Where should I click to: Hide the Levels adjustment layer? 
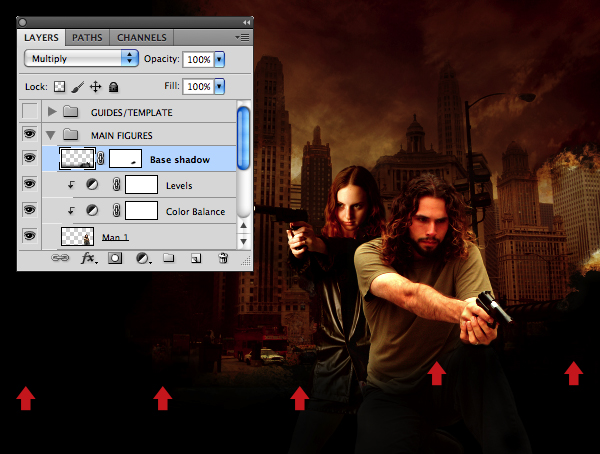pos(30,184)
